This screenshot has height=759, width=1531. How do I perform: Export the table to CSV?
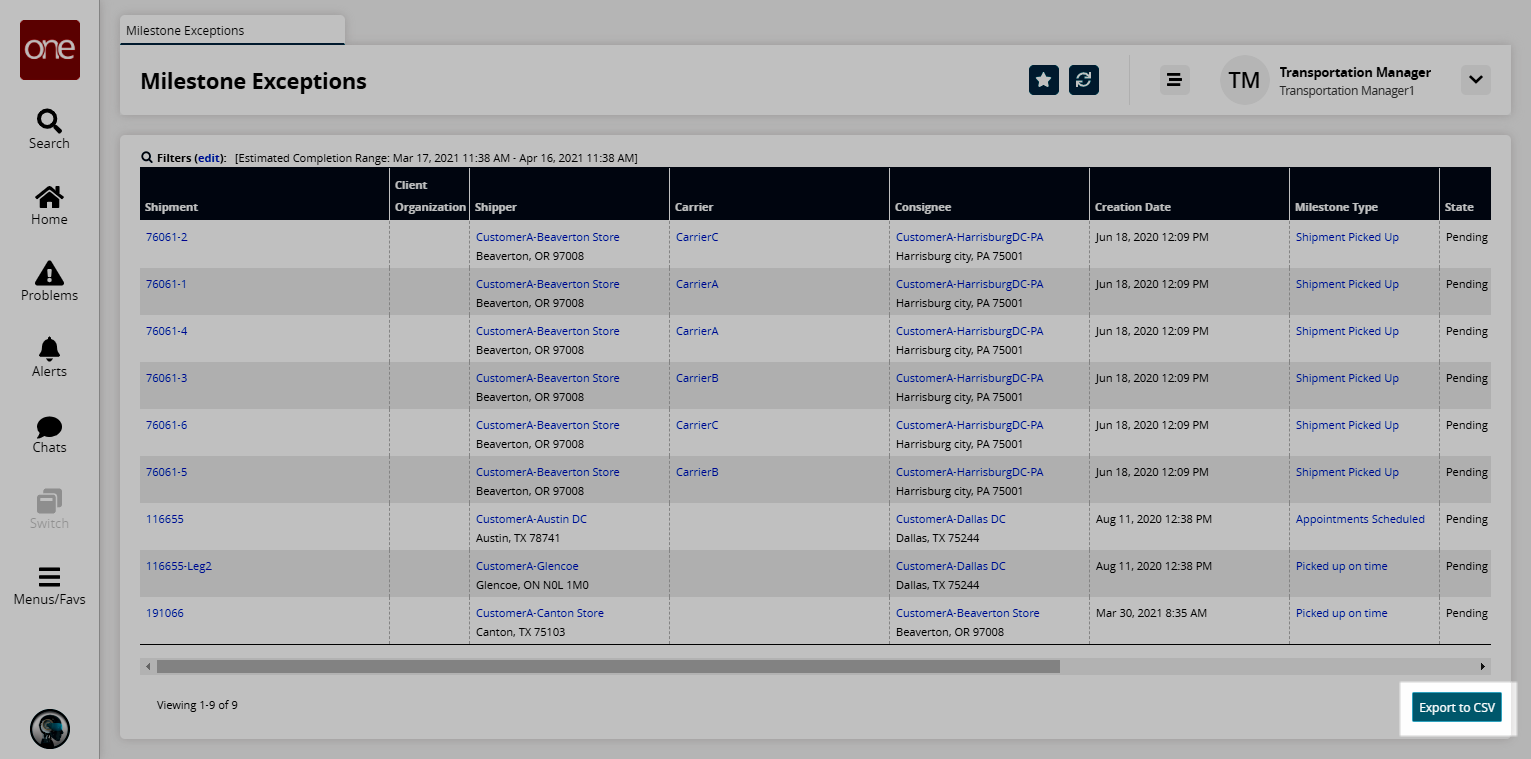[1457, 707]
